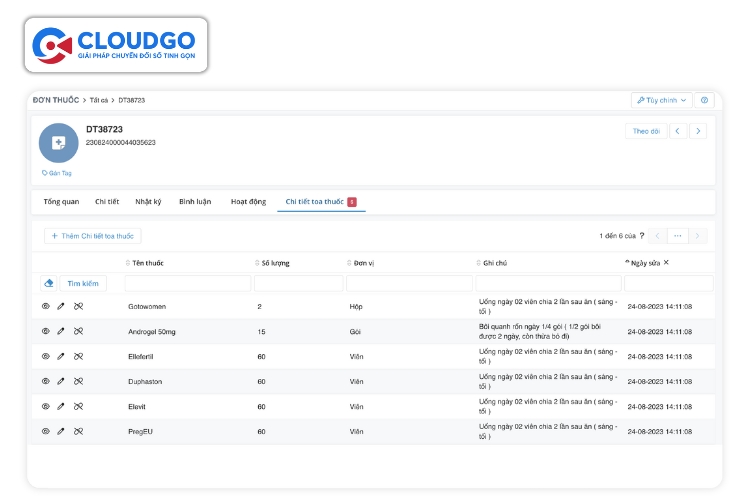Remove the Ngày sửa sort with the X
This screenshot has height=500, width=750.
(666, 263)
